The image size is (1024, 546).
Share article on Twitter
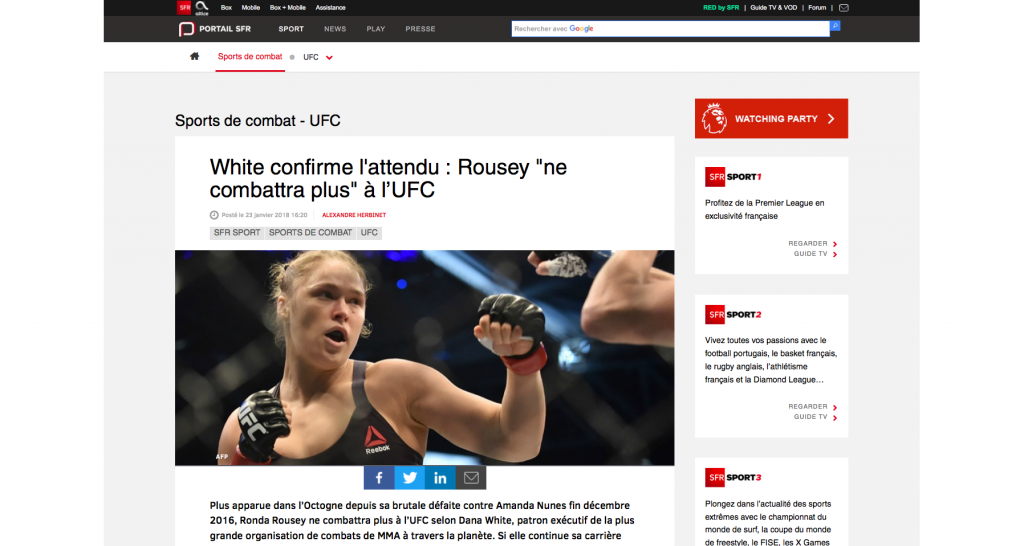409,477
